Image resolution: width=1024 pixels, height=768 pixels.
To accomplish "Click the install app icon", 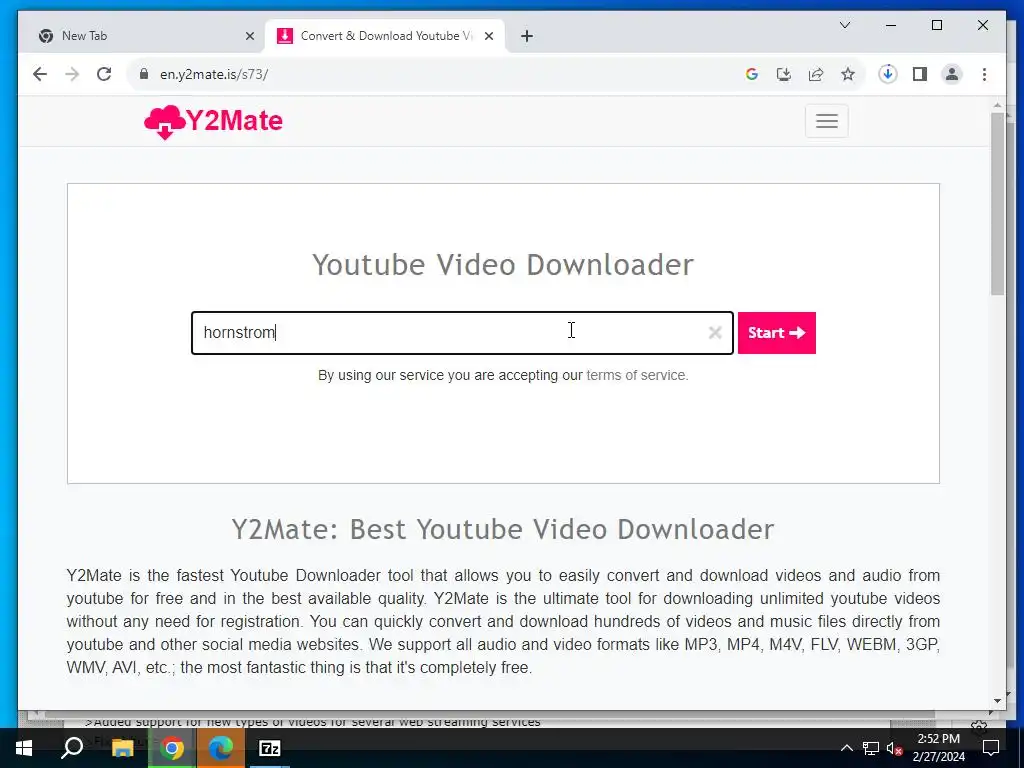I will tap(784, 74).
